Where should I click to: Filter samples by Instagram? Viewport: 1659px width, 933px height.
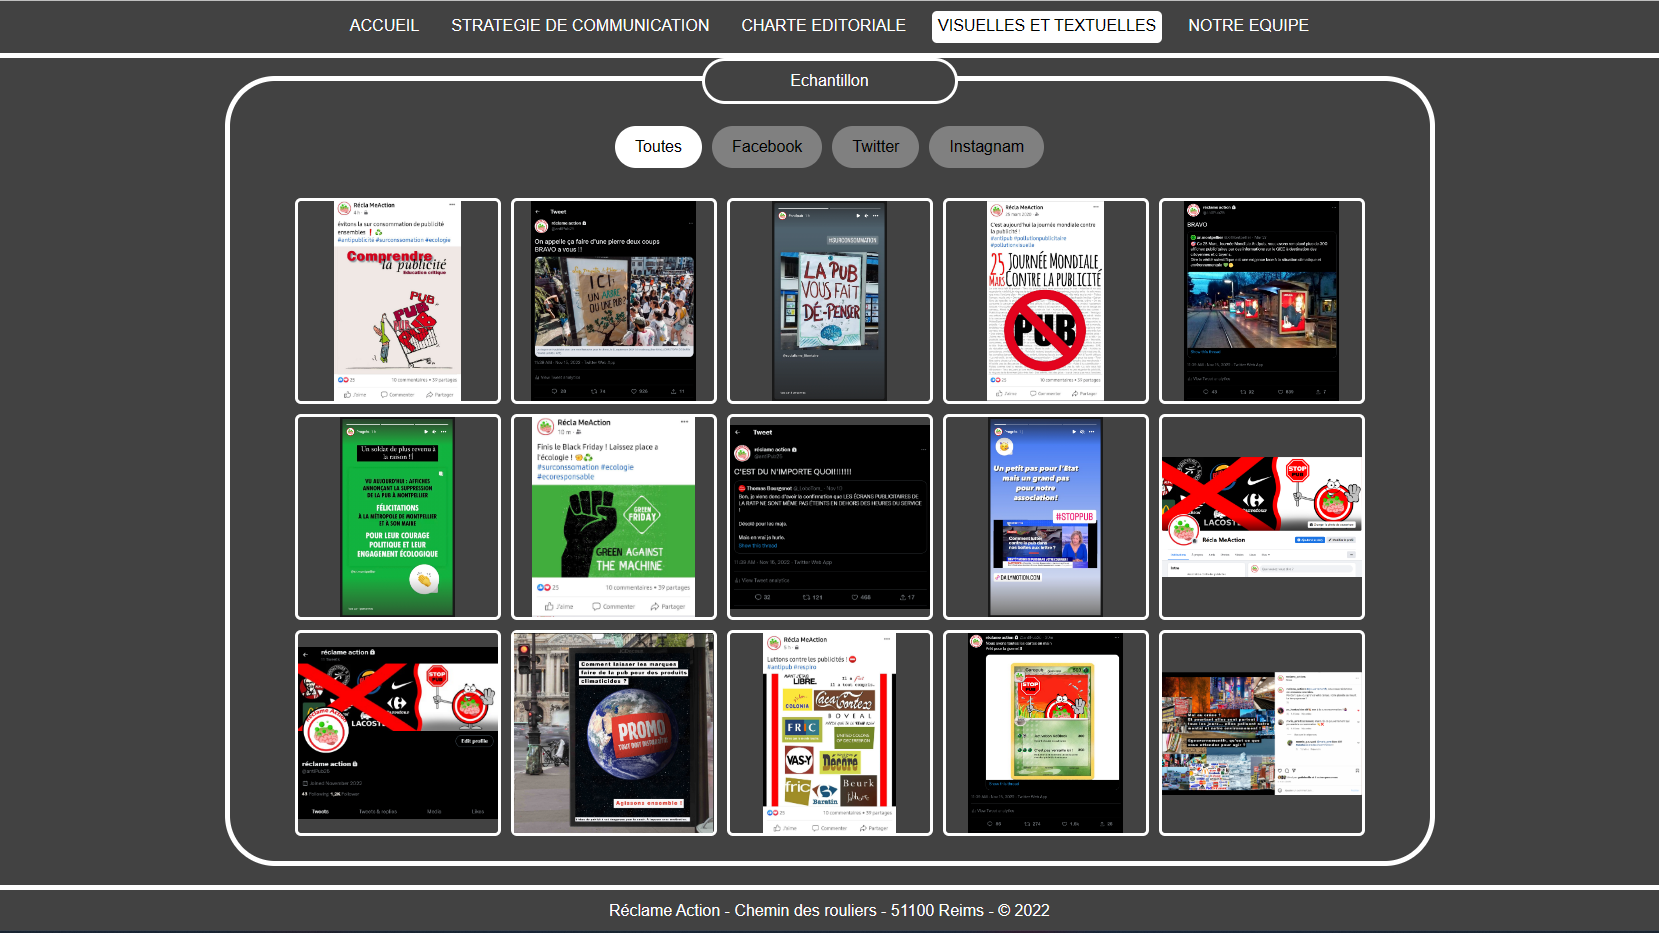986,147
